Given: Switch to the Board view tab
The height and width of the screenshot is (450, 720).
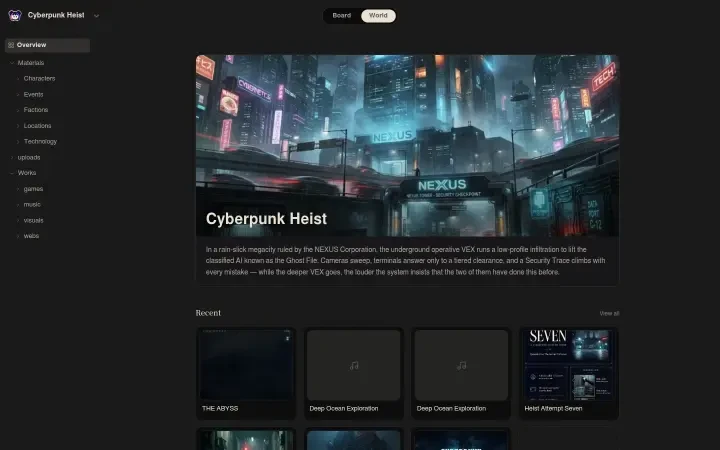Looking at the screenshot, I should [x=342, y=16].
